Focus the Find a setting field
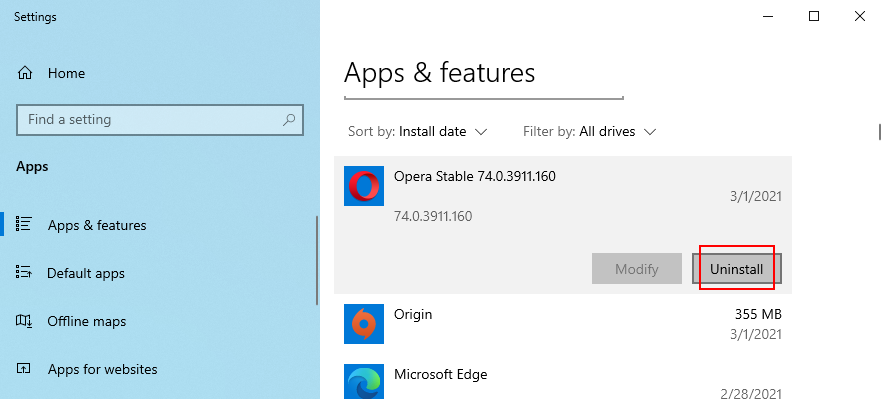The width and height of the screenshot is (883, 399). [160, 119]
